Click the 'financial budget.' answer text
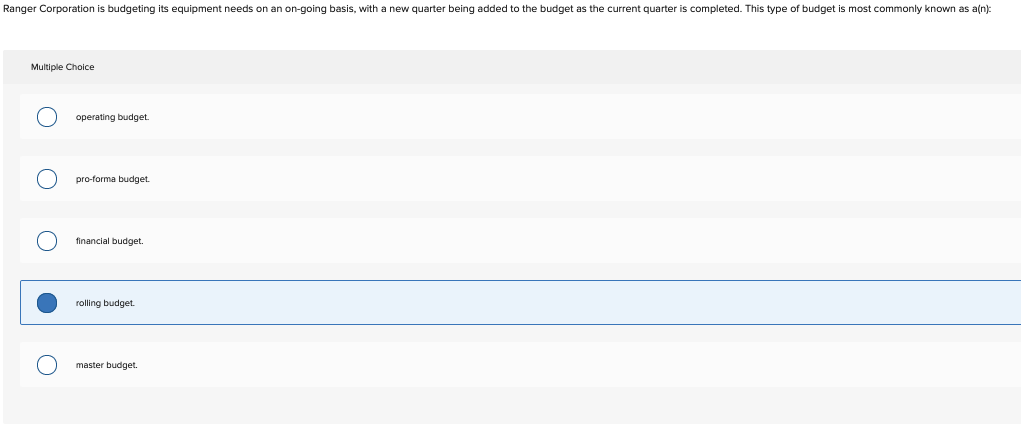Viewport: 1021px width, 428px height. tap(109, 241)
